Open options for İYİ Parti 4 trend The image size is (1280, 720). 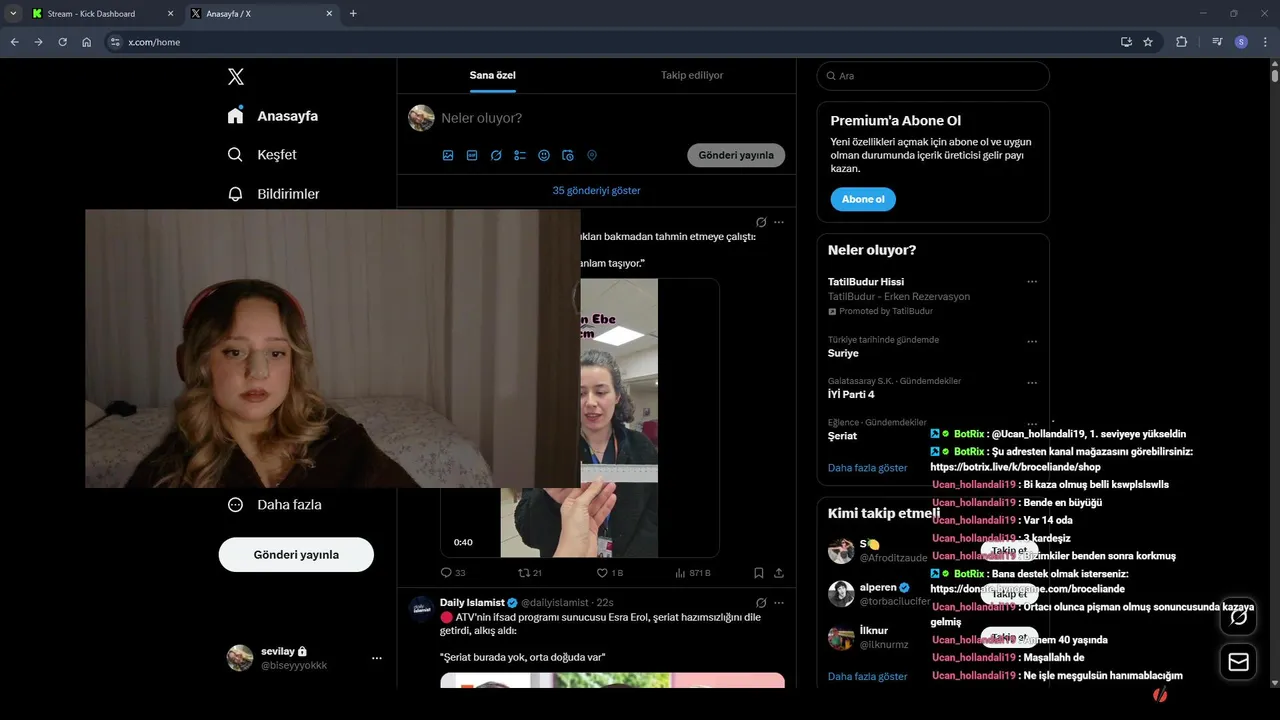(x=1032, y=383)
